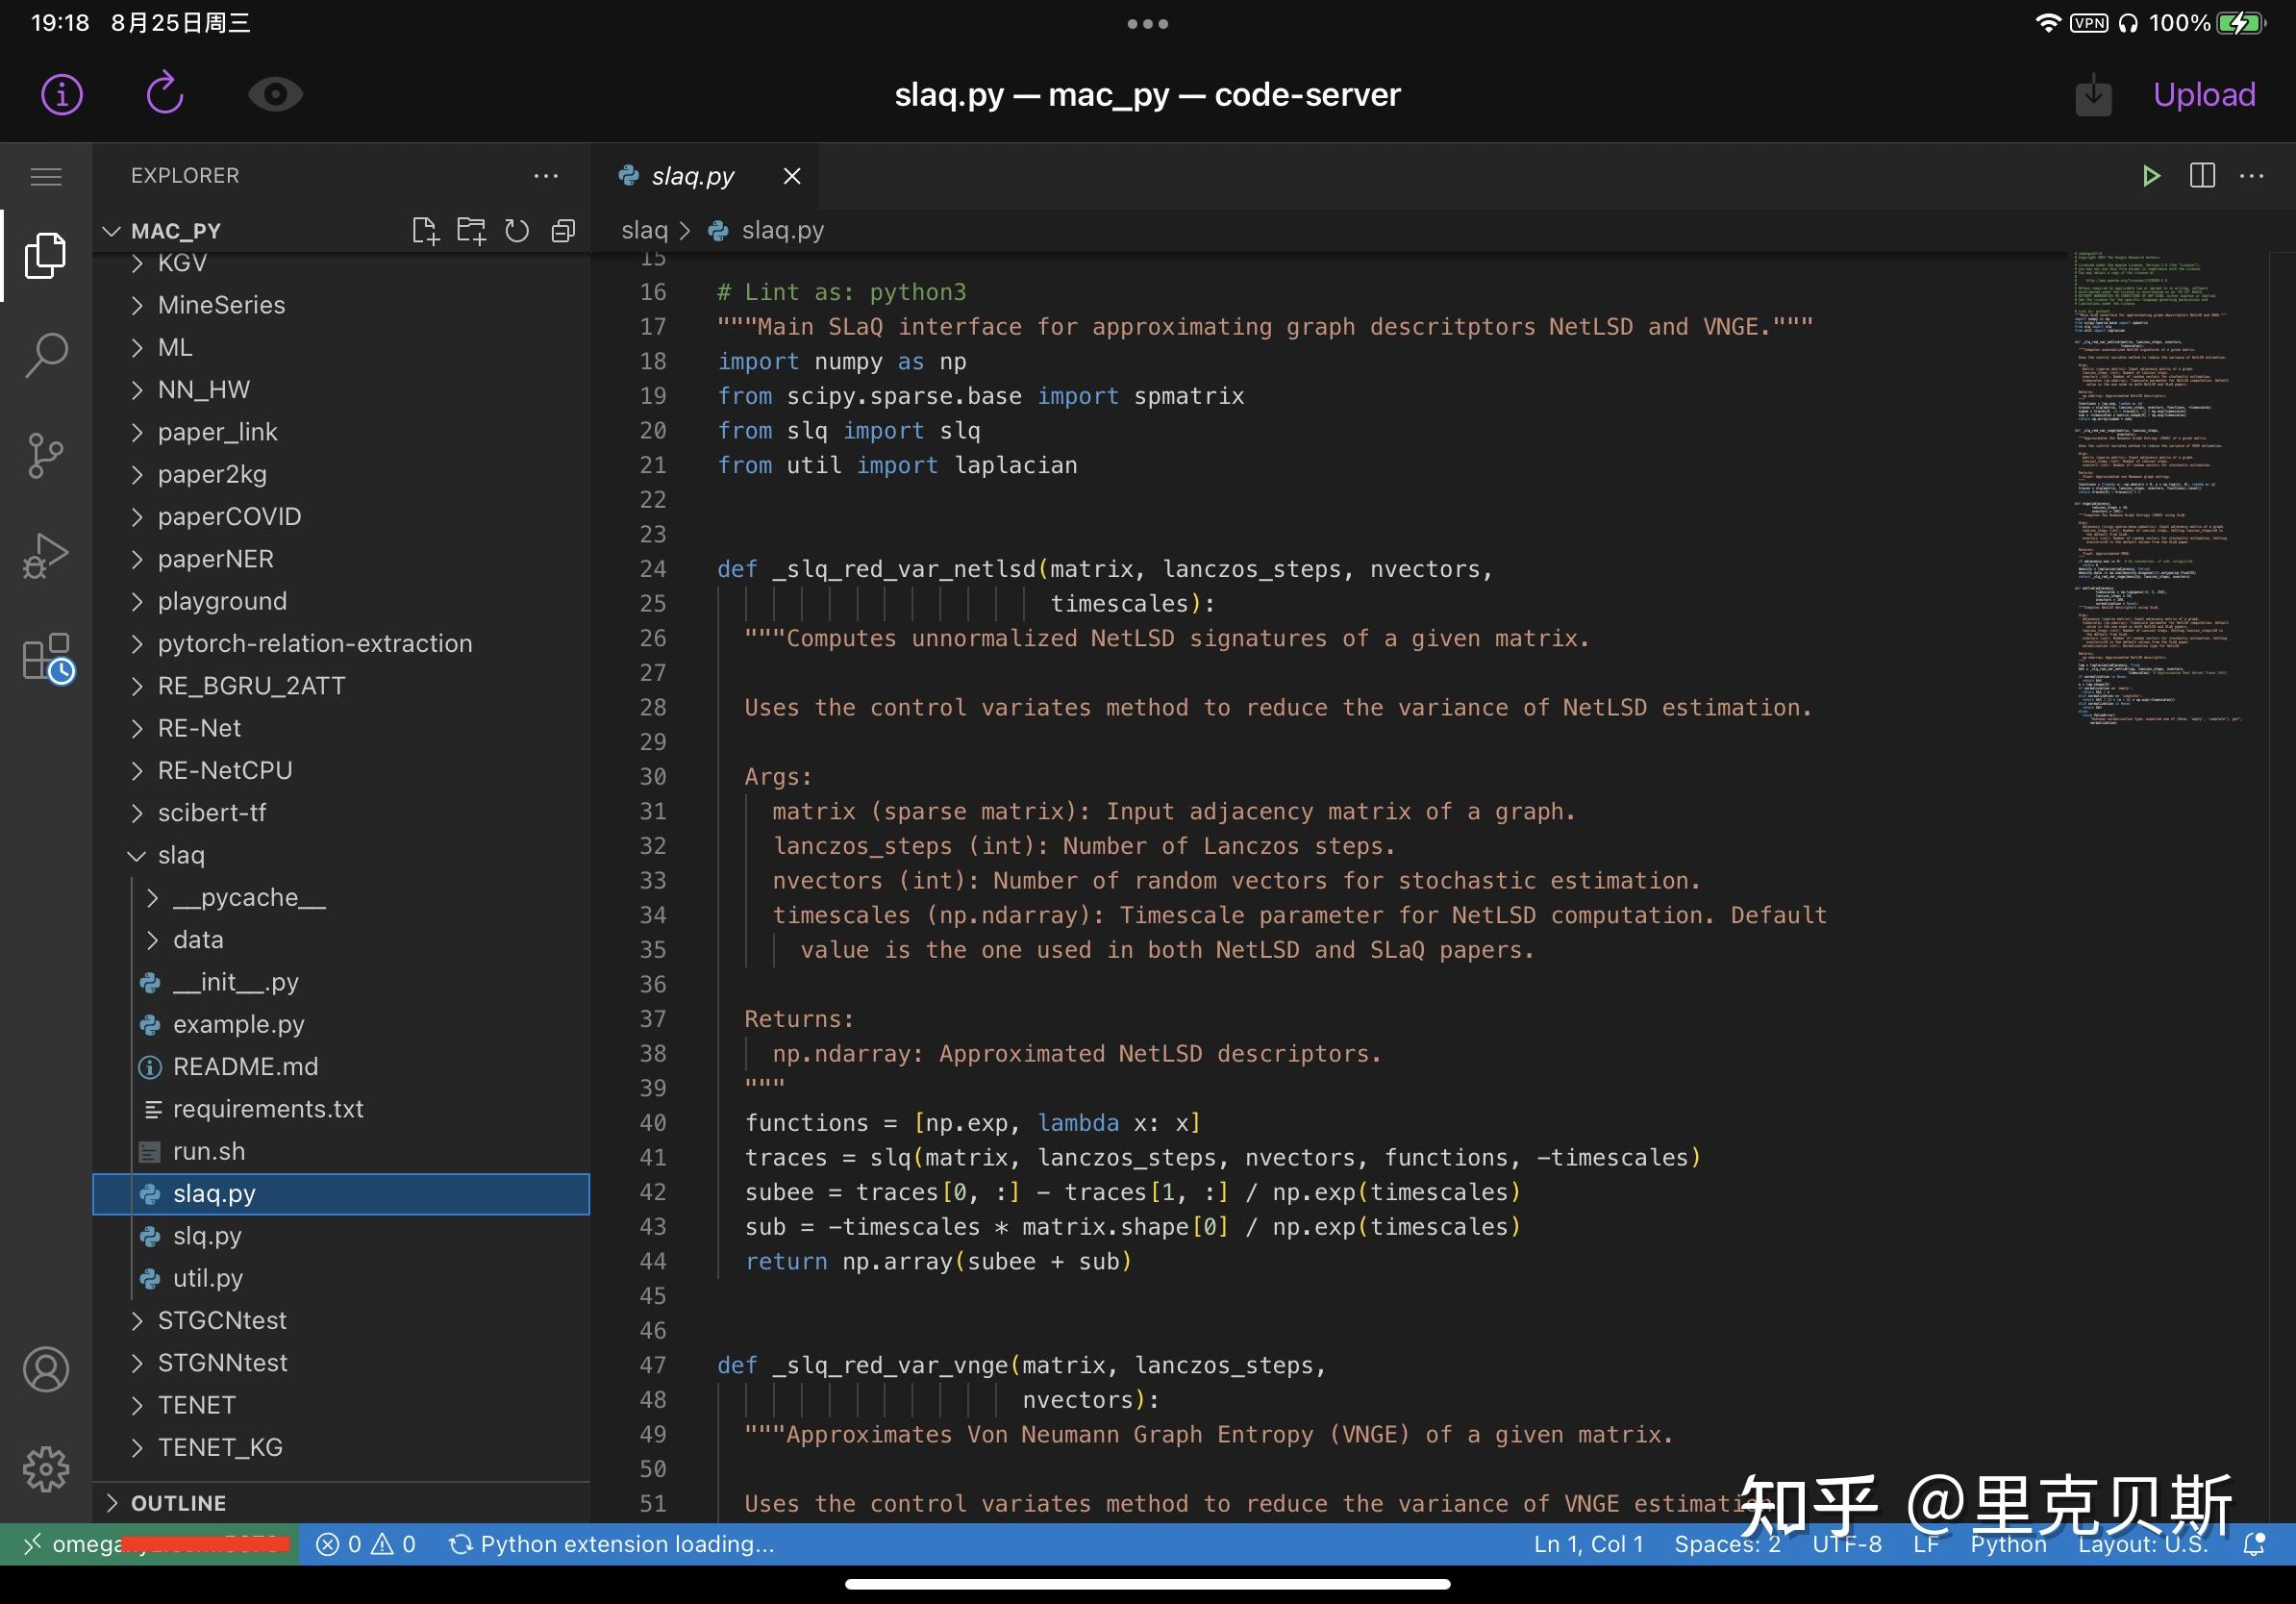Image resolution: width=2296 pixels, height=1604 pixels.
Task: Open the Source Control view
Action: point(46,456)
